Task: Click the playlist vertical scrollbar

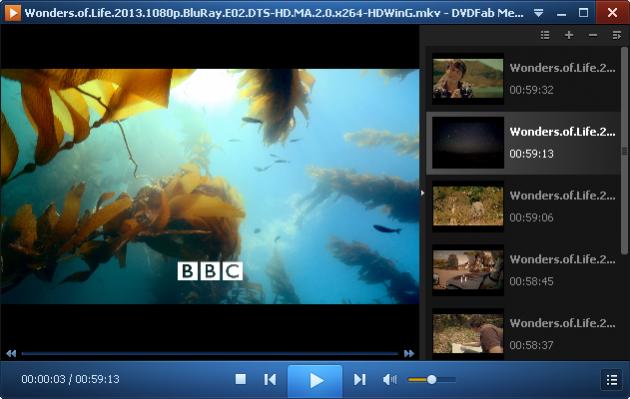Action: 624,151
